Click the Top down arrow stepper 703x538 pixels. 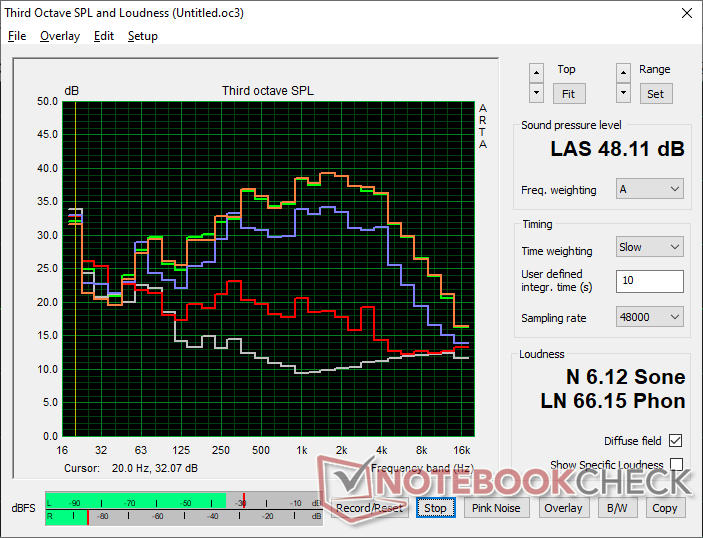click(537, 93)
